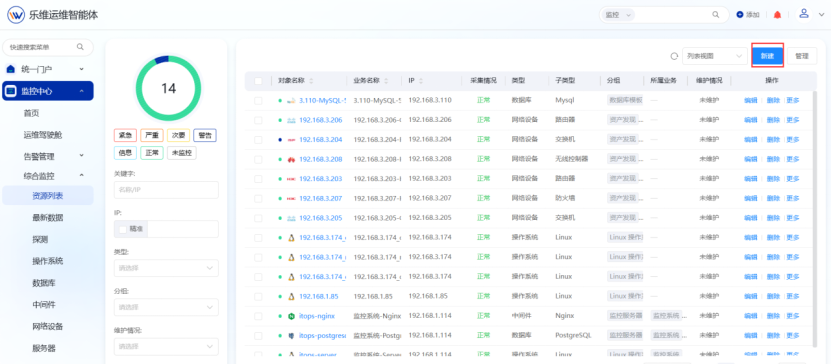Open the 监控 search scope dropdown
The height and width of the screenshot is (364, 831).
coord(618,15)
